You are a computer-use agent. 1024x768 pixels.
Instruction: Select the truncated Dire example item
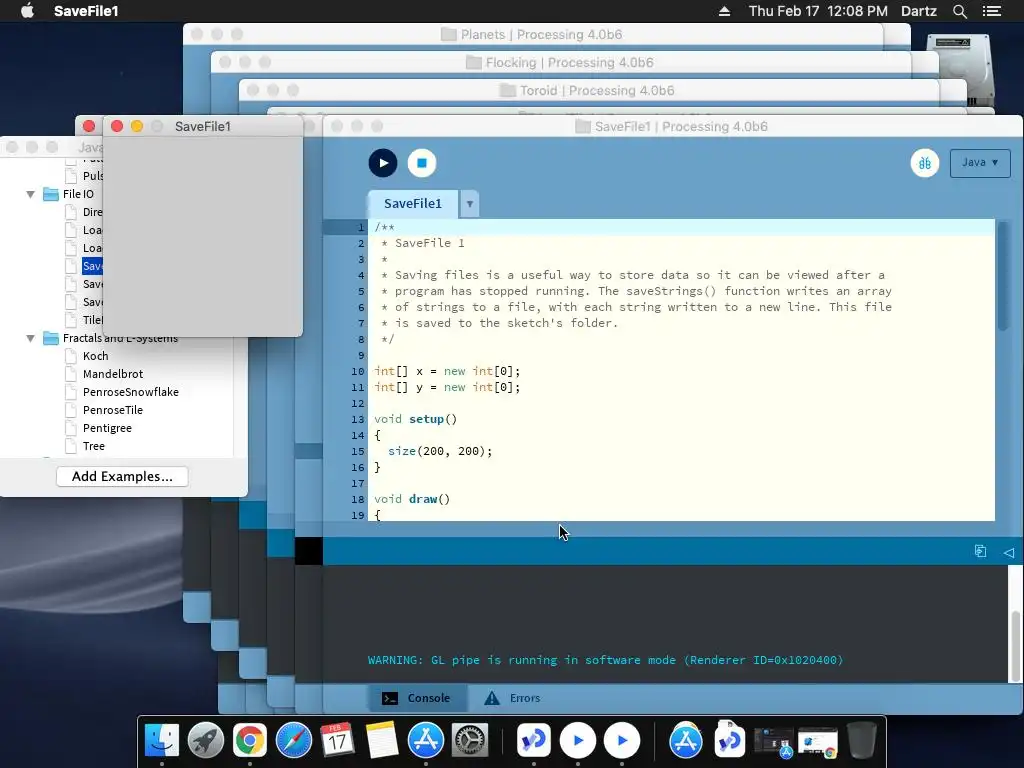point(92,212)
